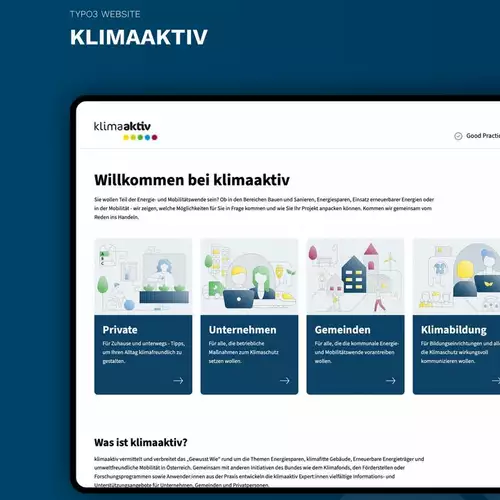Click the TYPO3 WEBSITE label
The image size is (500, 500).
[x=105, y=14]
